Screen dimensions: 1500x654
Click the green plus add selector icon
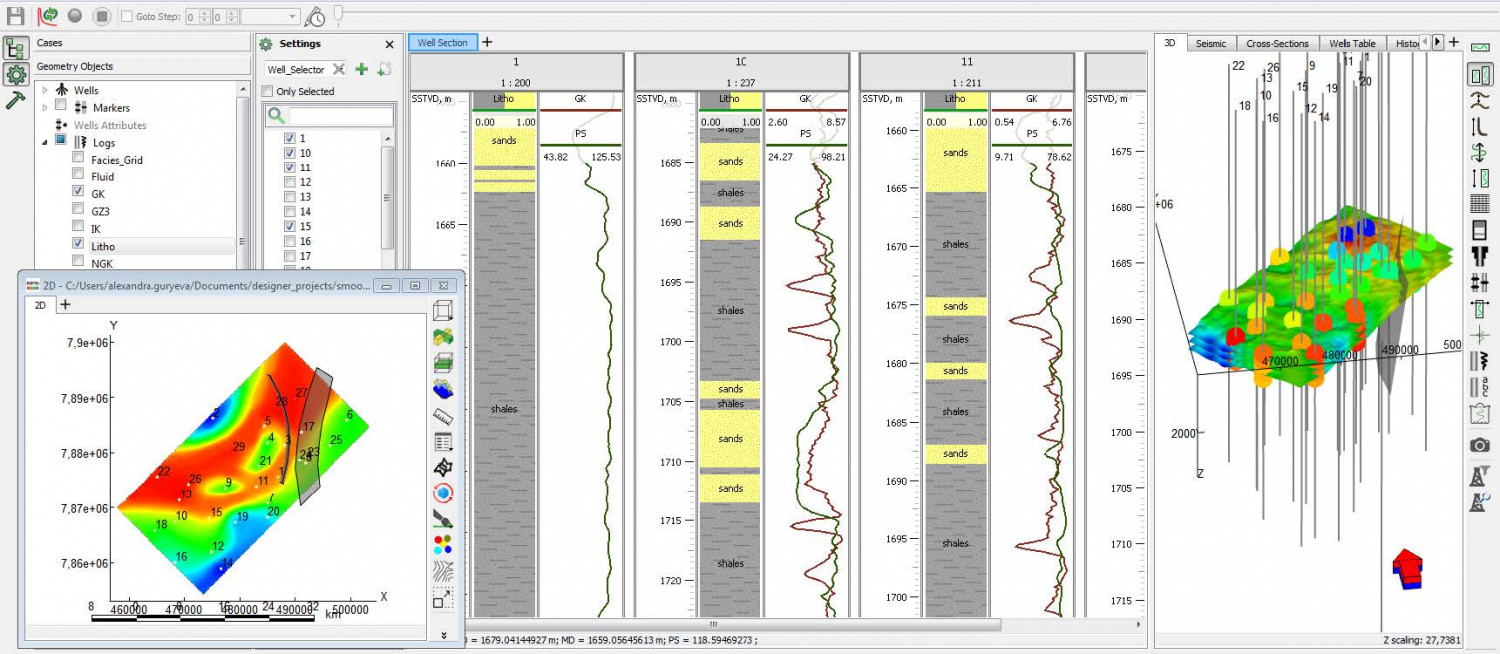[362, 69]
